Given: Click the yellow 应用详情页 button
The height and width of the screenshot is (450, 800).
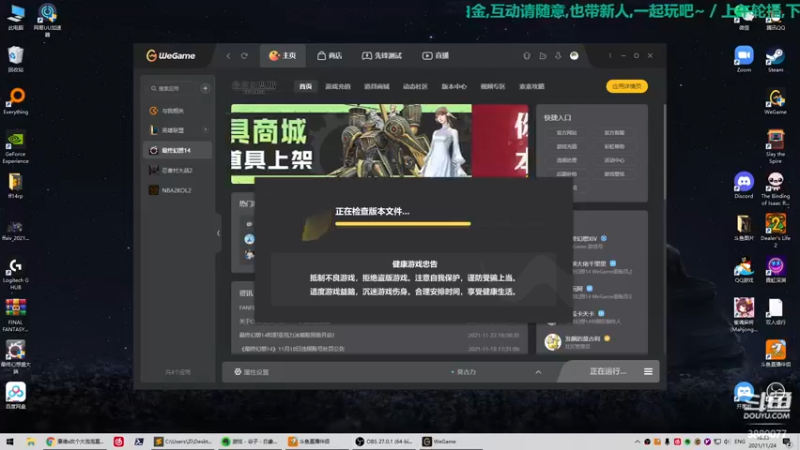Looking at the screenshot, I should [x=627, y=86].
